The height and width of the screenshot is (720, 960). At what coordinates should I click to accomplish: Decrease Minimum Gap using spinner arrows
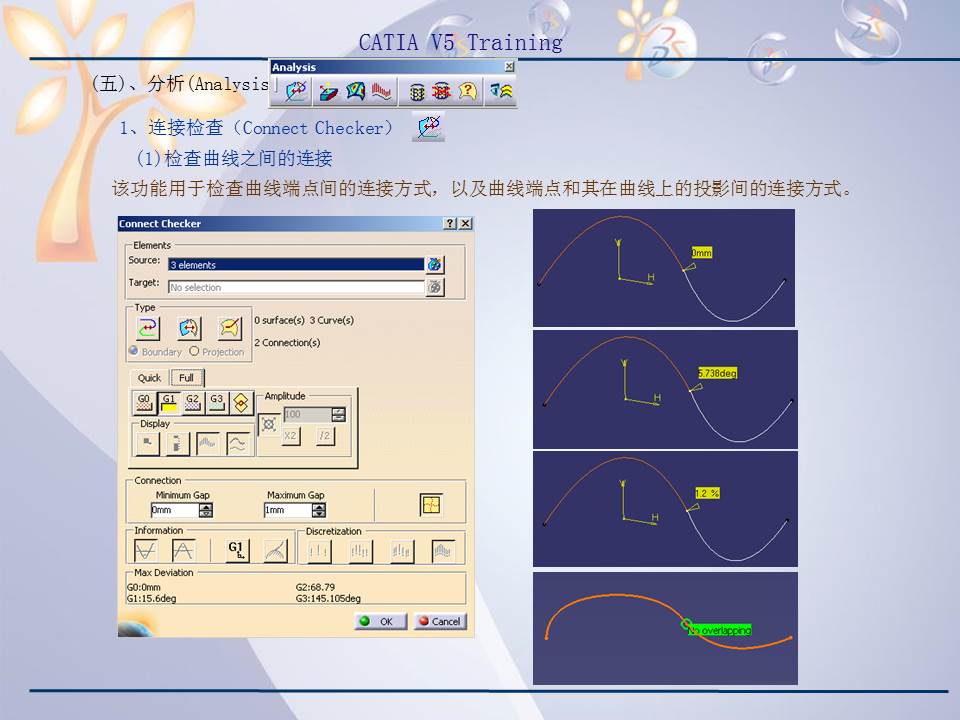tap(204, 512)
